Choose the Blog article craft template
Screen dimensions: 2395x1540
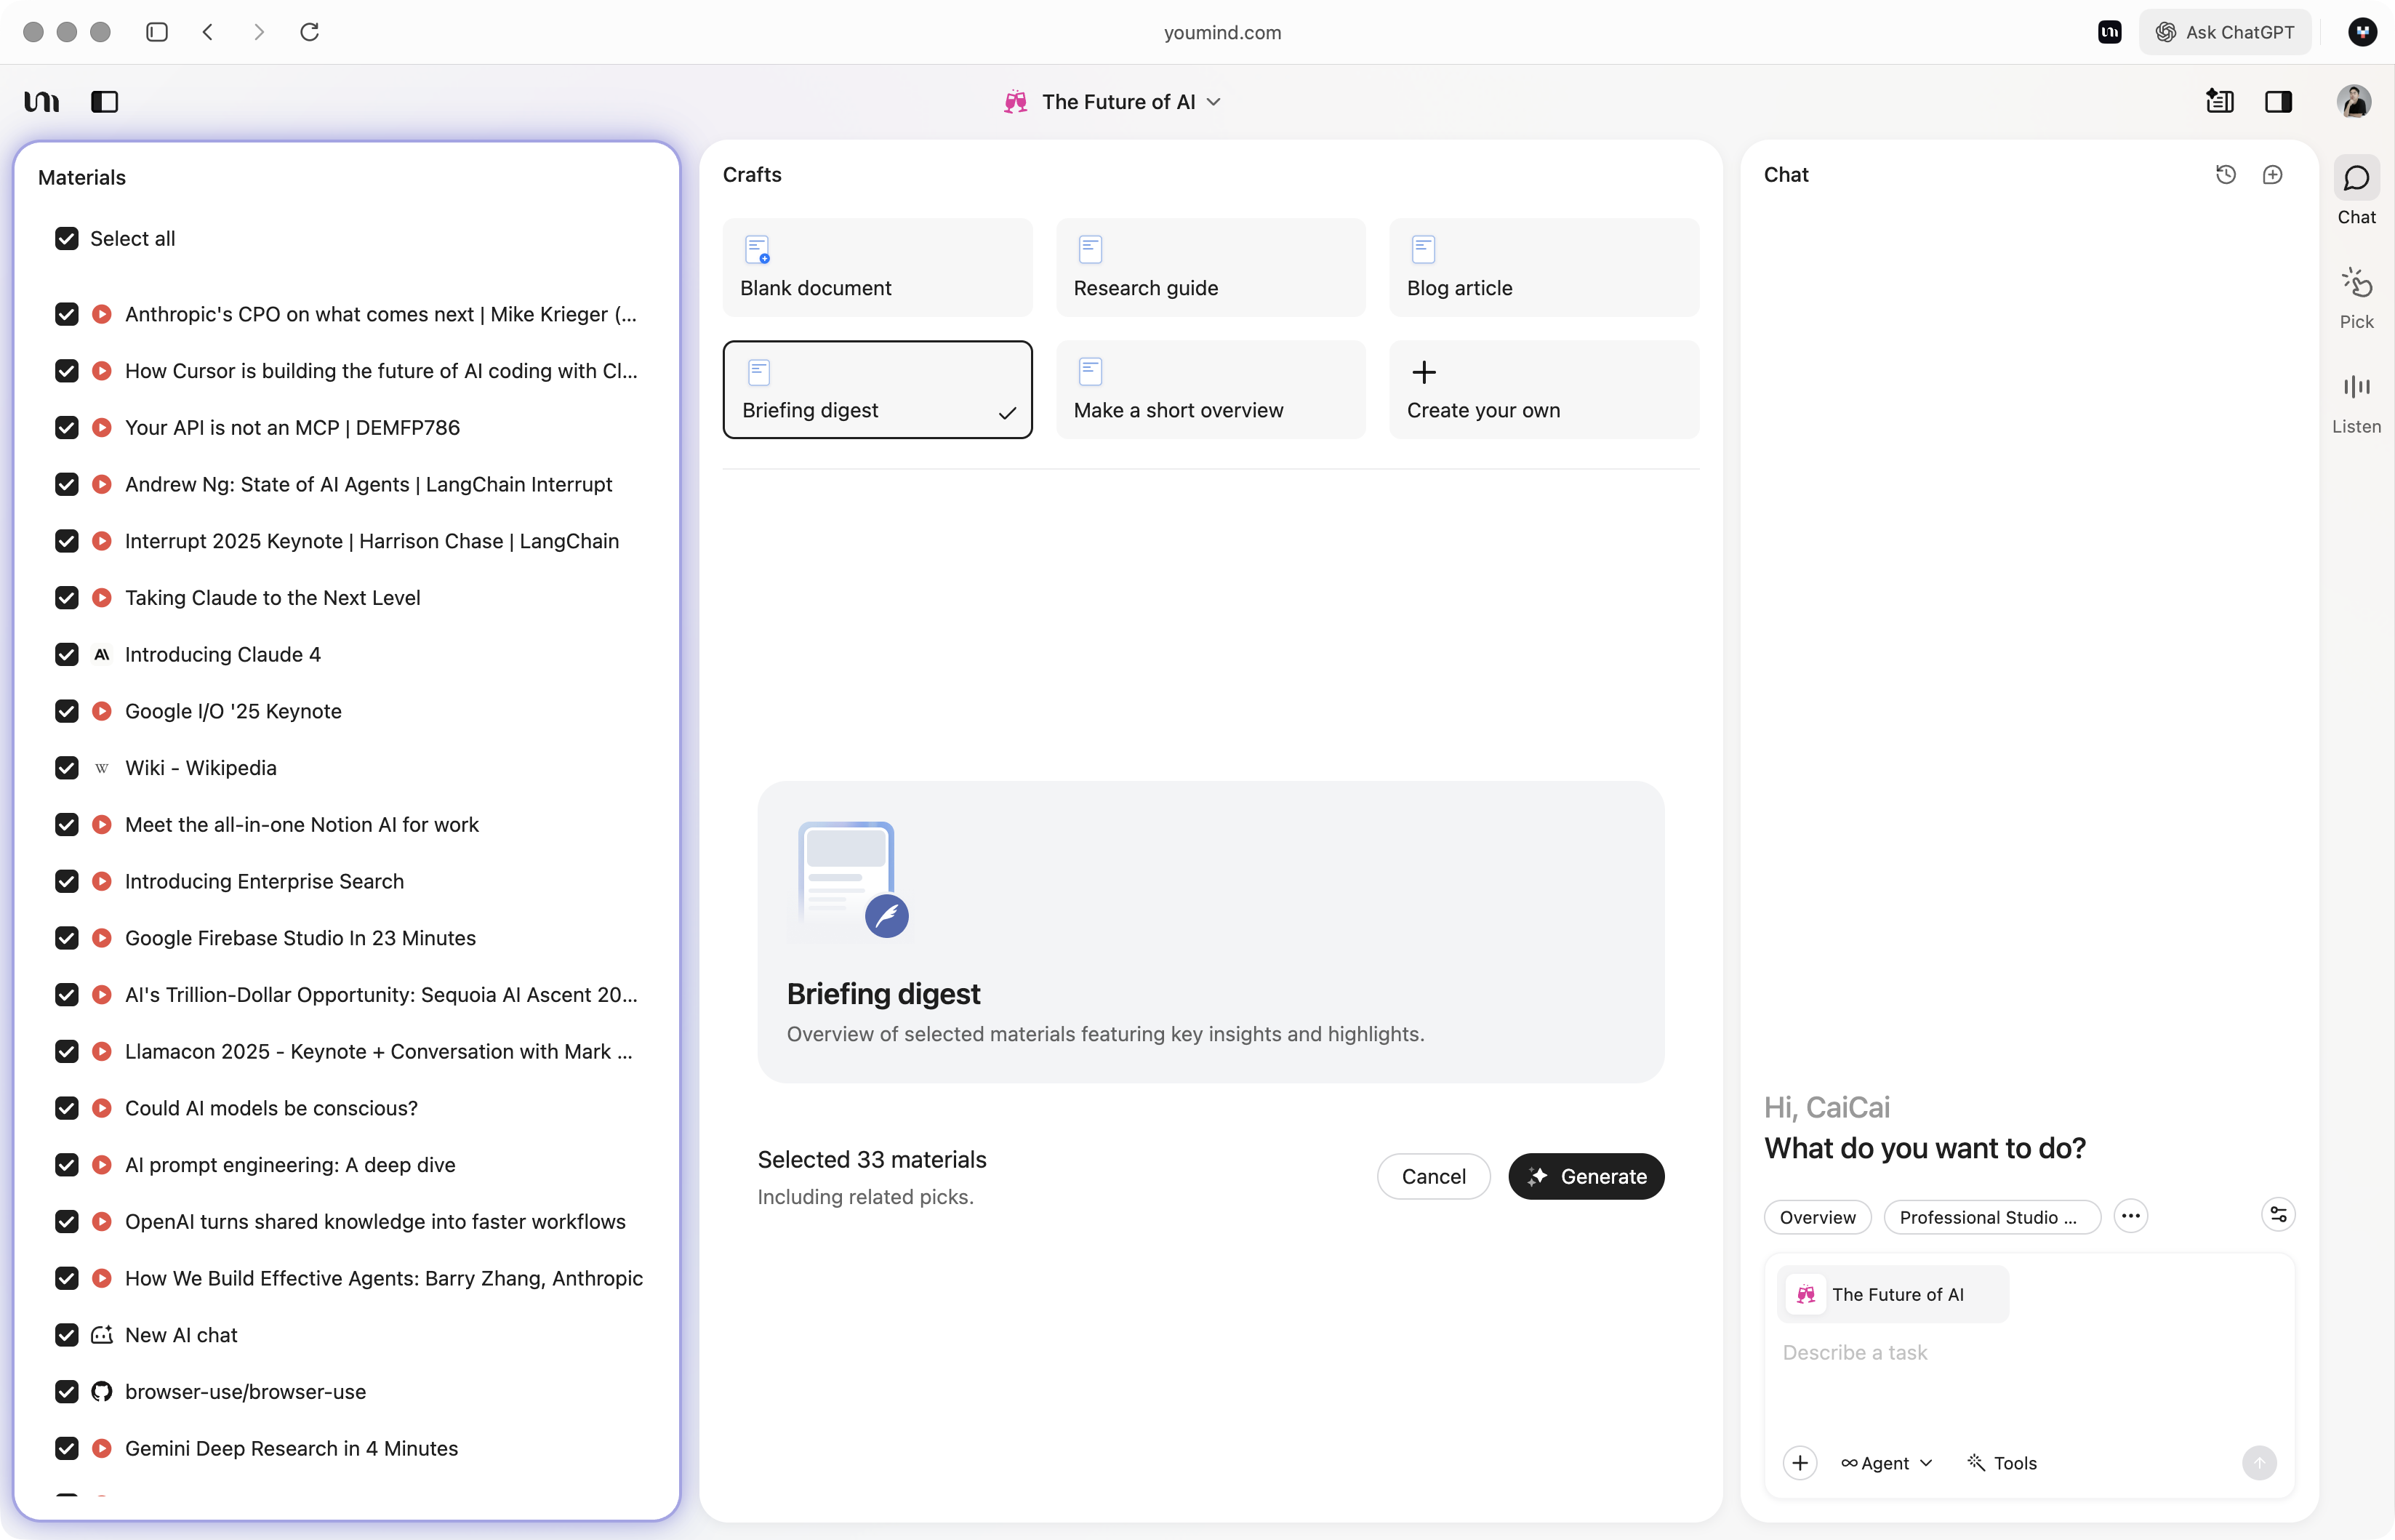coord(1543,268)
